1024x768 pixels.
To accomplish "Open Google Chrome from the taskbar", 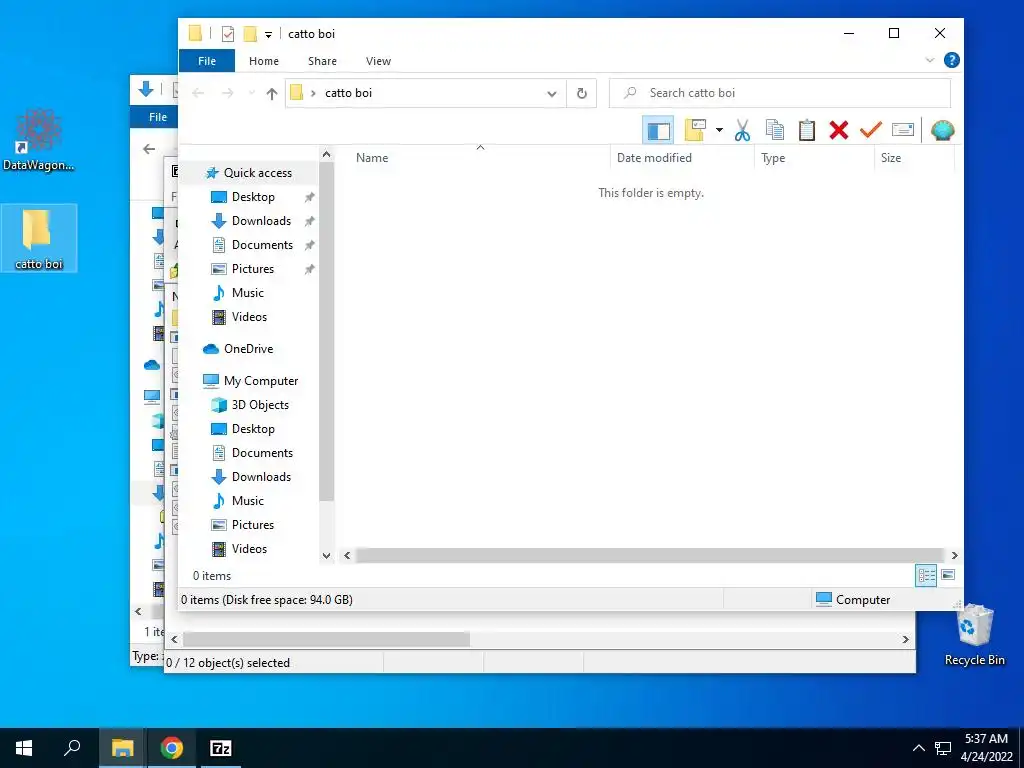I will click(x=172, y=748).
